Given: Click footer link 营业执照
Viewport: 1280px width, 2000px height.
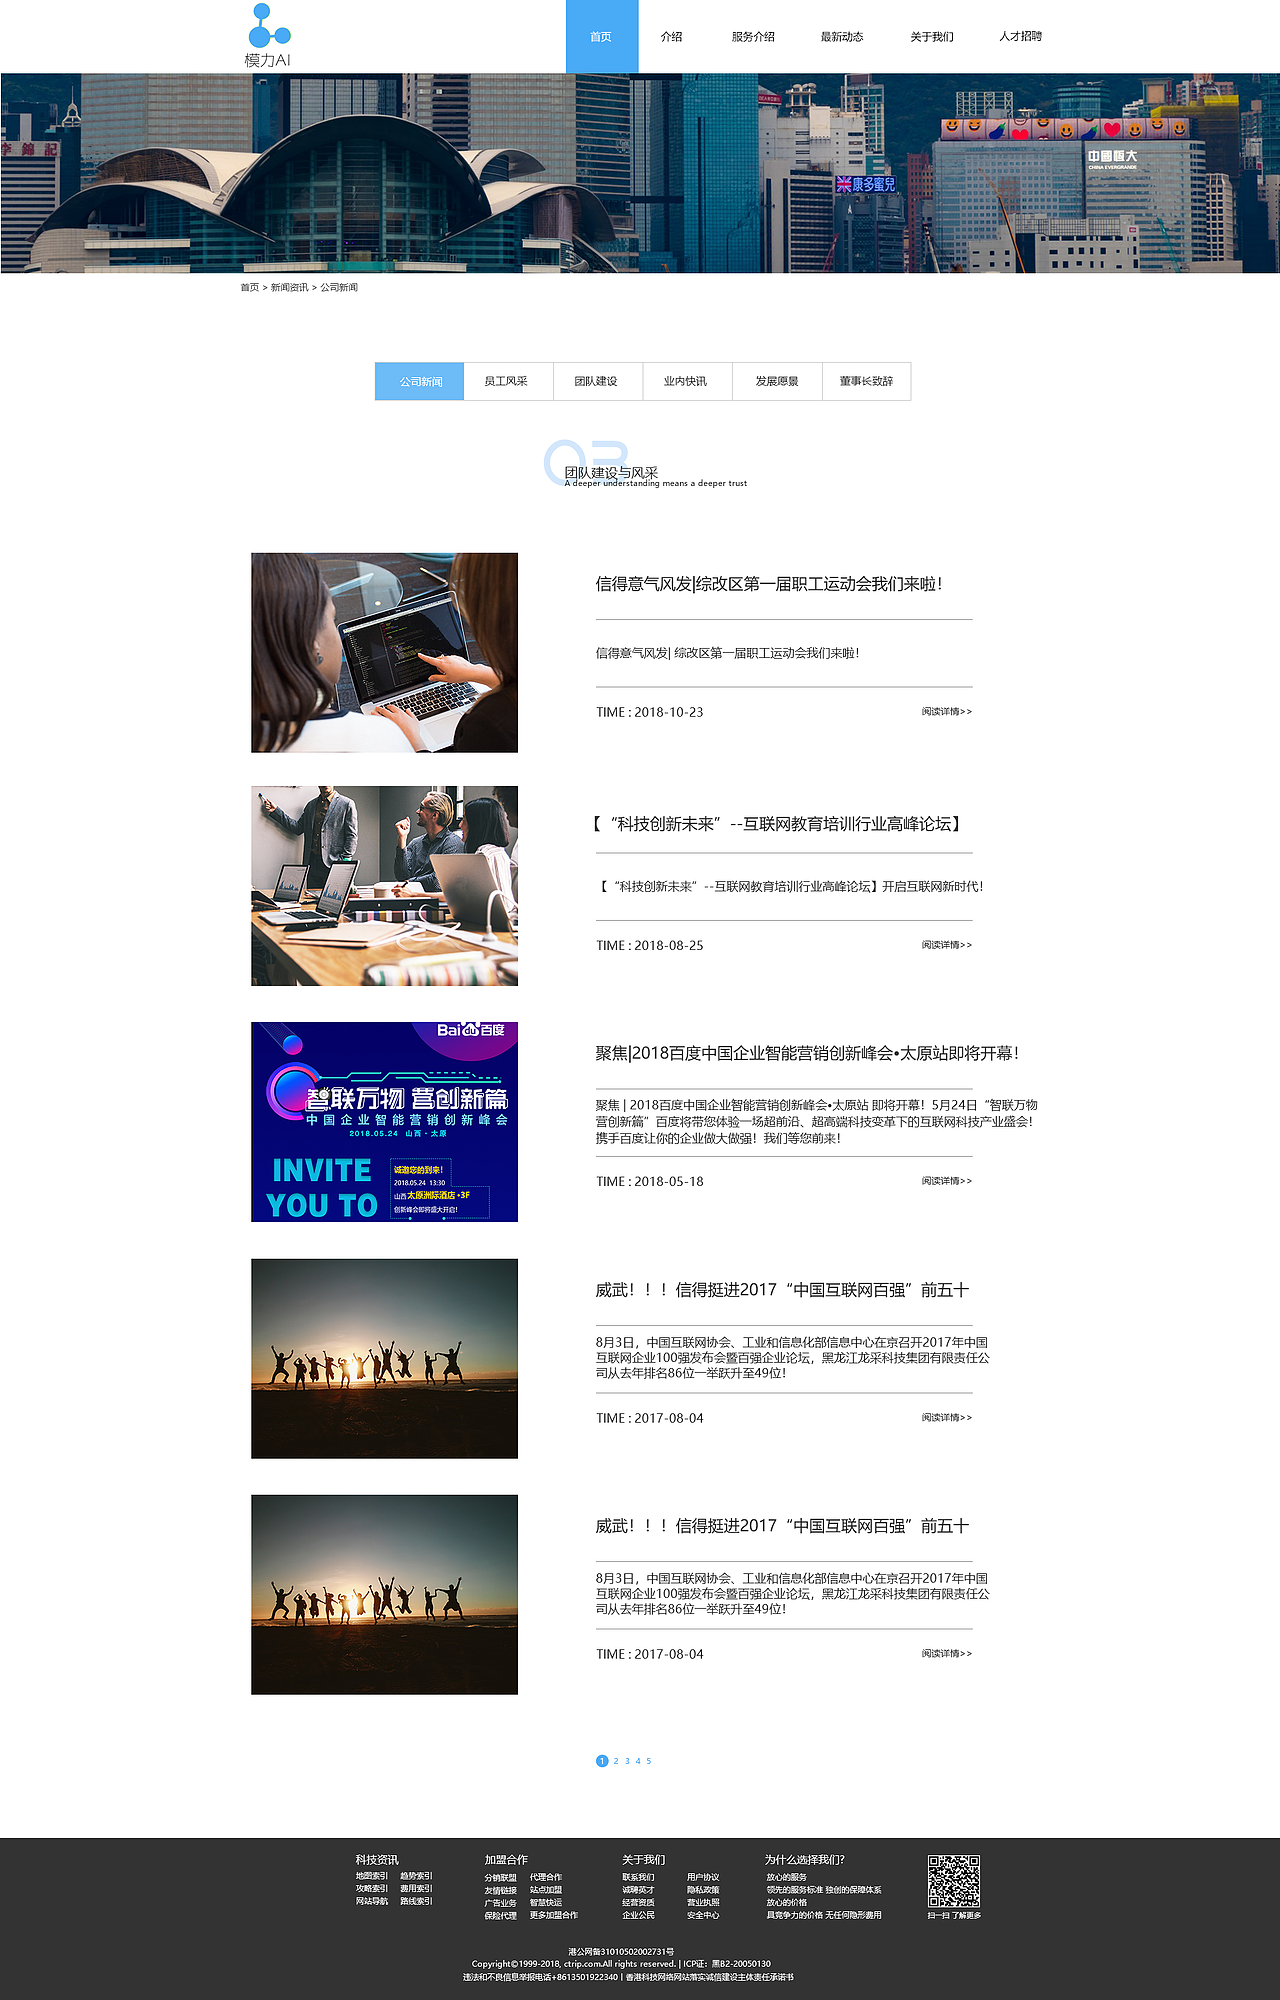Looking at the screenshot, I should point(703,1903).
